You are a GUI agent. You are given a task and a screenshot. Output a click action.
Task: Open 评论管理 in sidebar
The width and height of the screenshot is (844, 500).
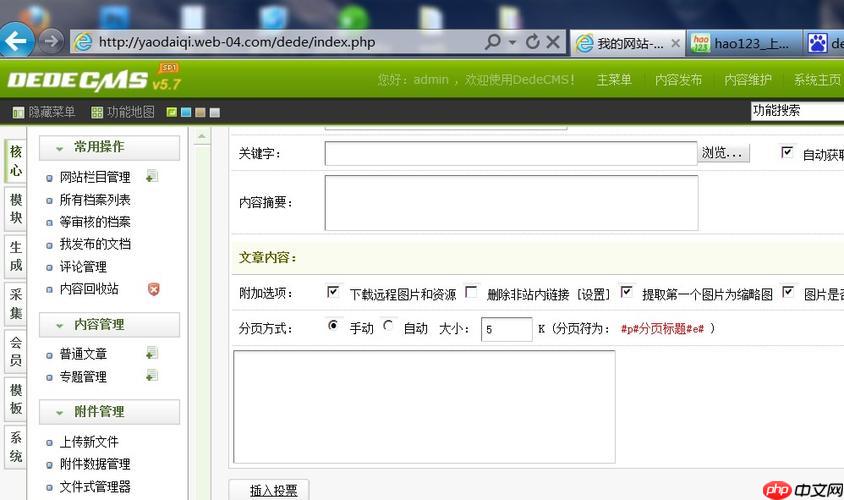click(x=83, y=266)
